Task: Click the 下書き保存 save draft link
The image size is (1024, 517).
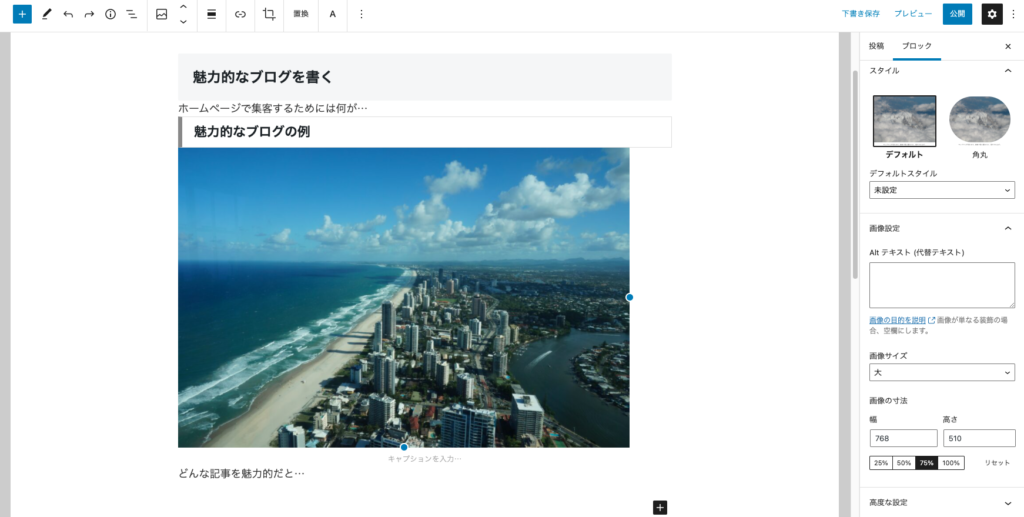Action: coord(860,14)
